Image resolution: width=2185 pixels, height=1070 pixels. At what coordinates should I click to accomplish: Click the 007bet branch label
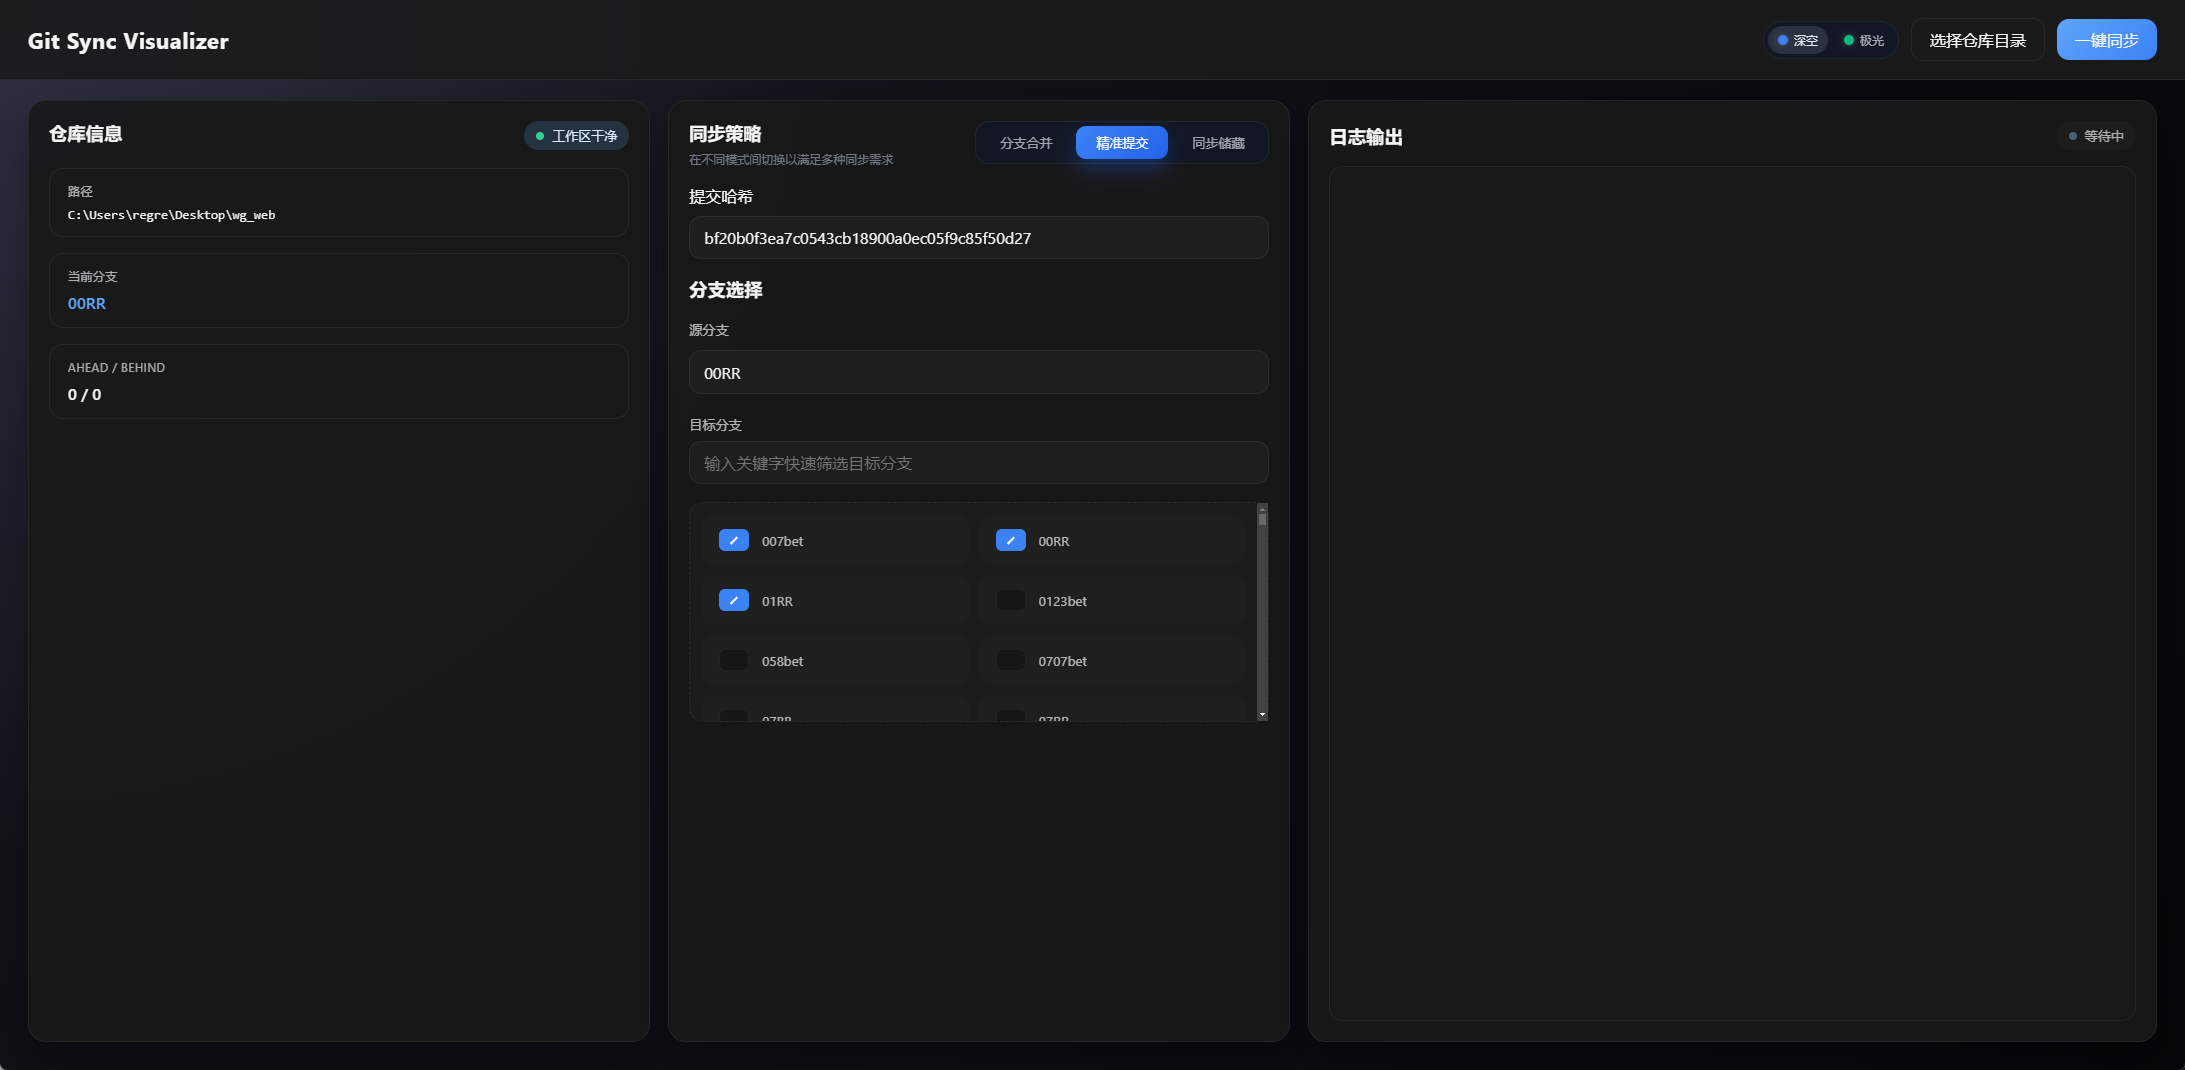pyautogui.click(x=782, y=541)
